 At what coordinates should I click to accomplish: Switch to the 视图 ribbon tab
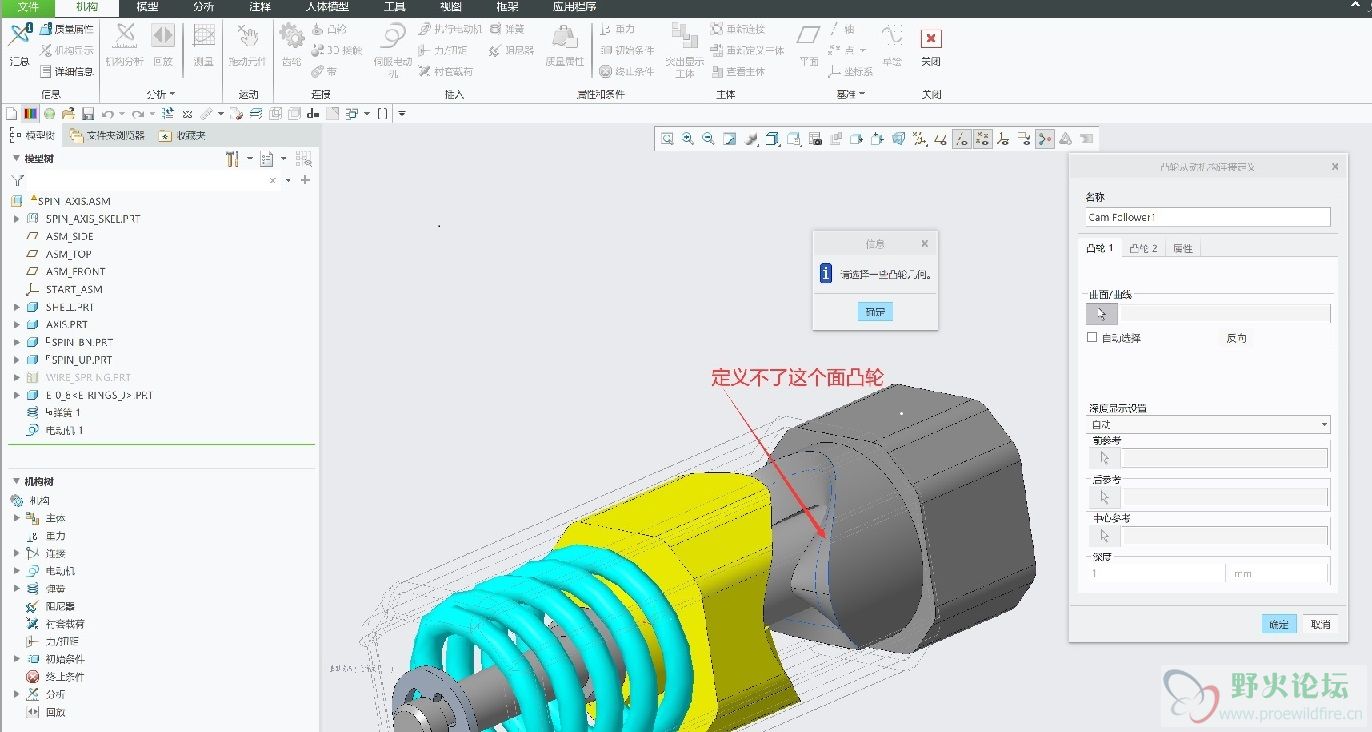[x=450, y=7]
